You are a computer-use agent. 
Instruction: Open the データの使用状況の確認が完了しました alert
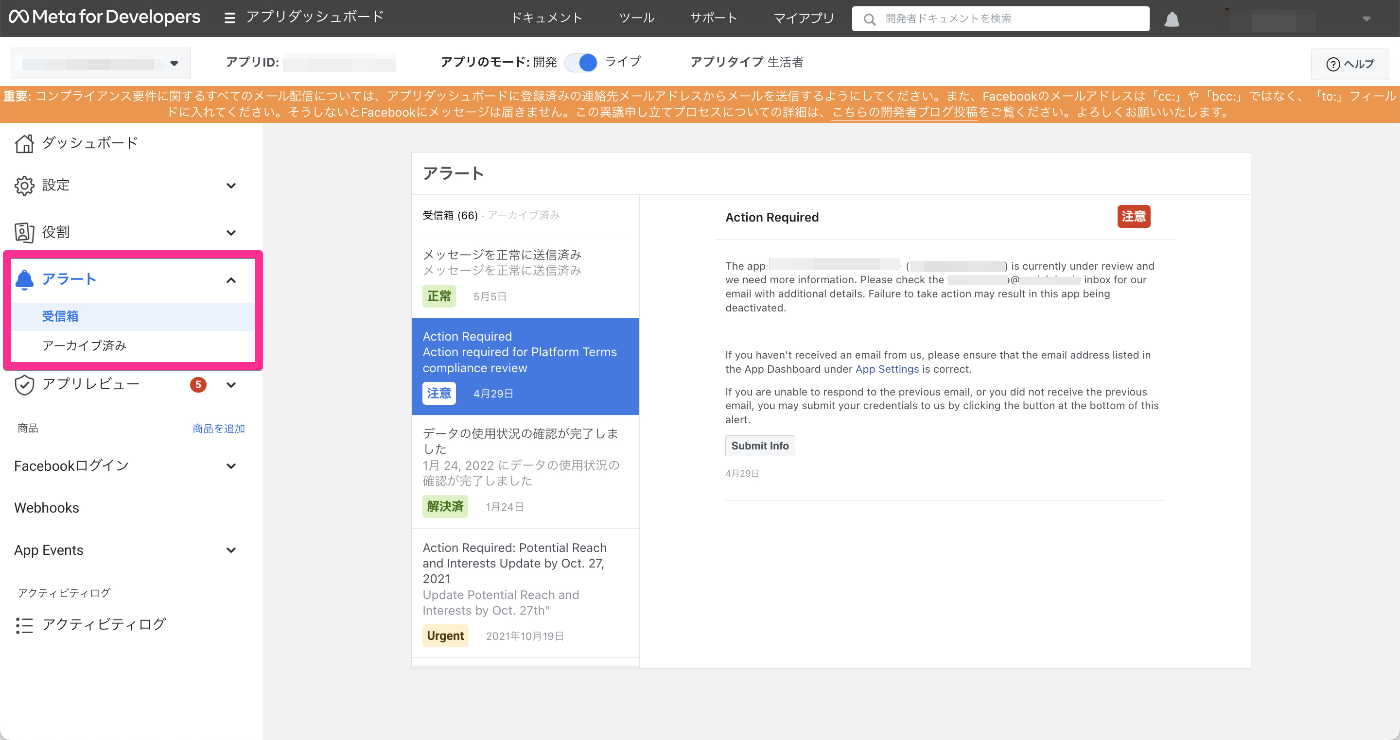(525, 471)
